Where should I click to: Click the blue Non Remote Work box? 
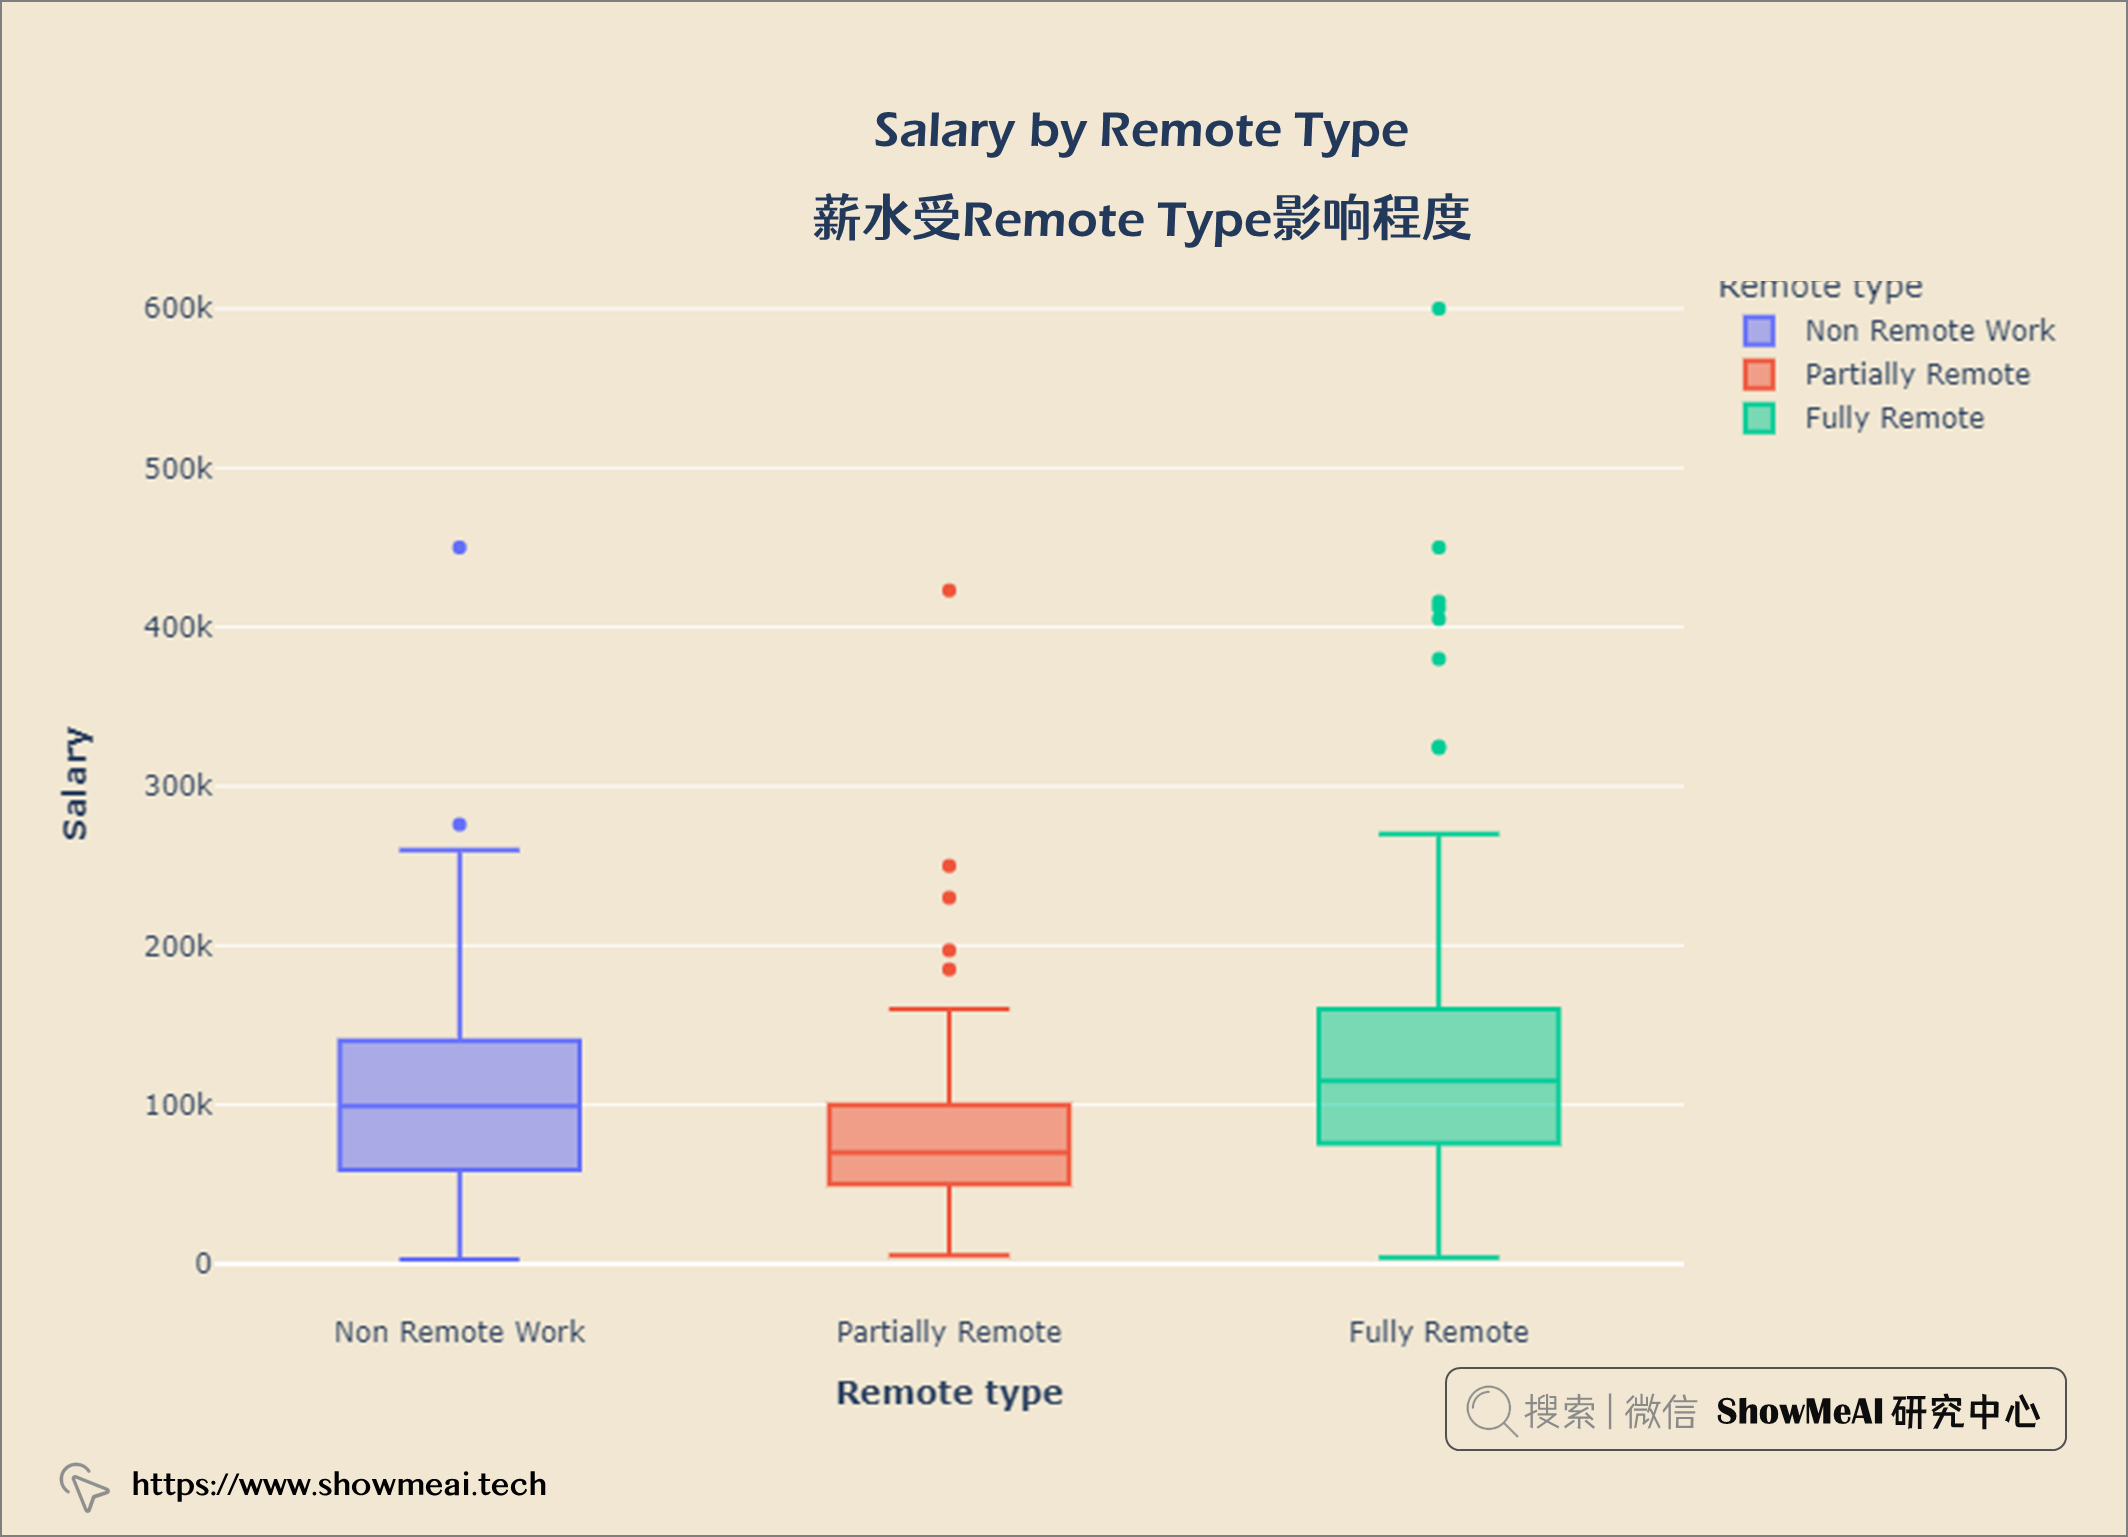click(x=459, y=1105)
